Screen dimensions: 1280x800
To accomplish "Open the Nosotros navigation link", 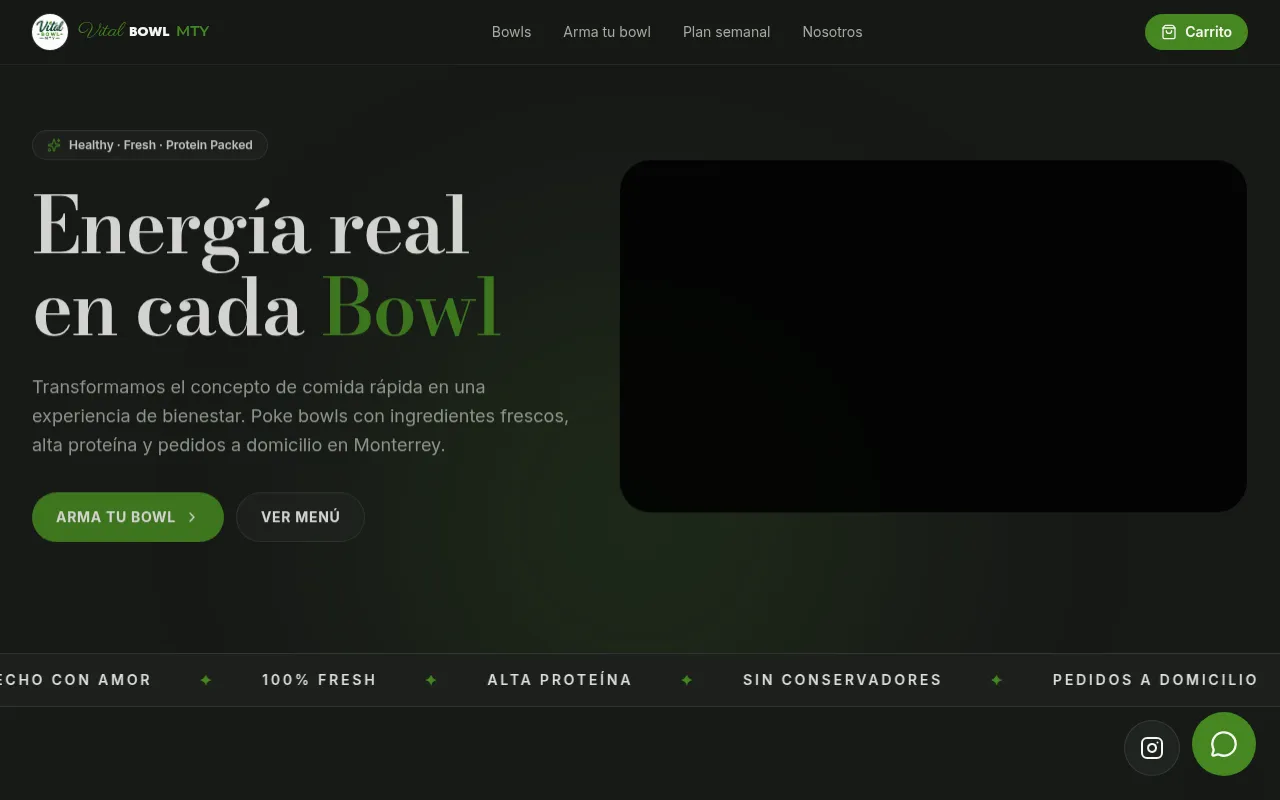I will click(x=832, y=32).
